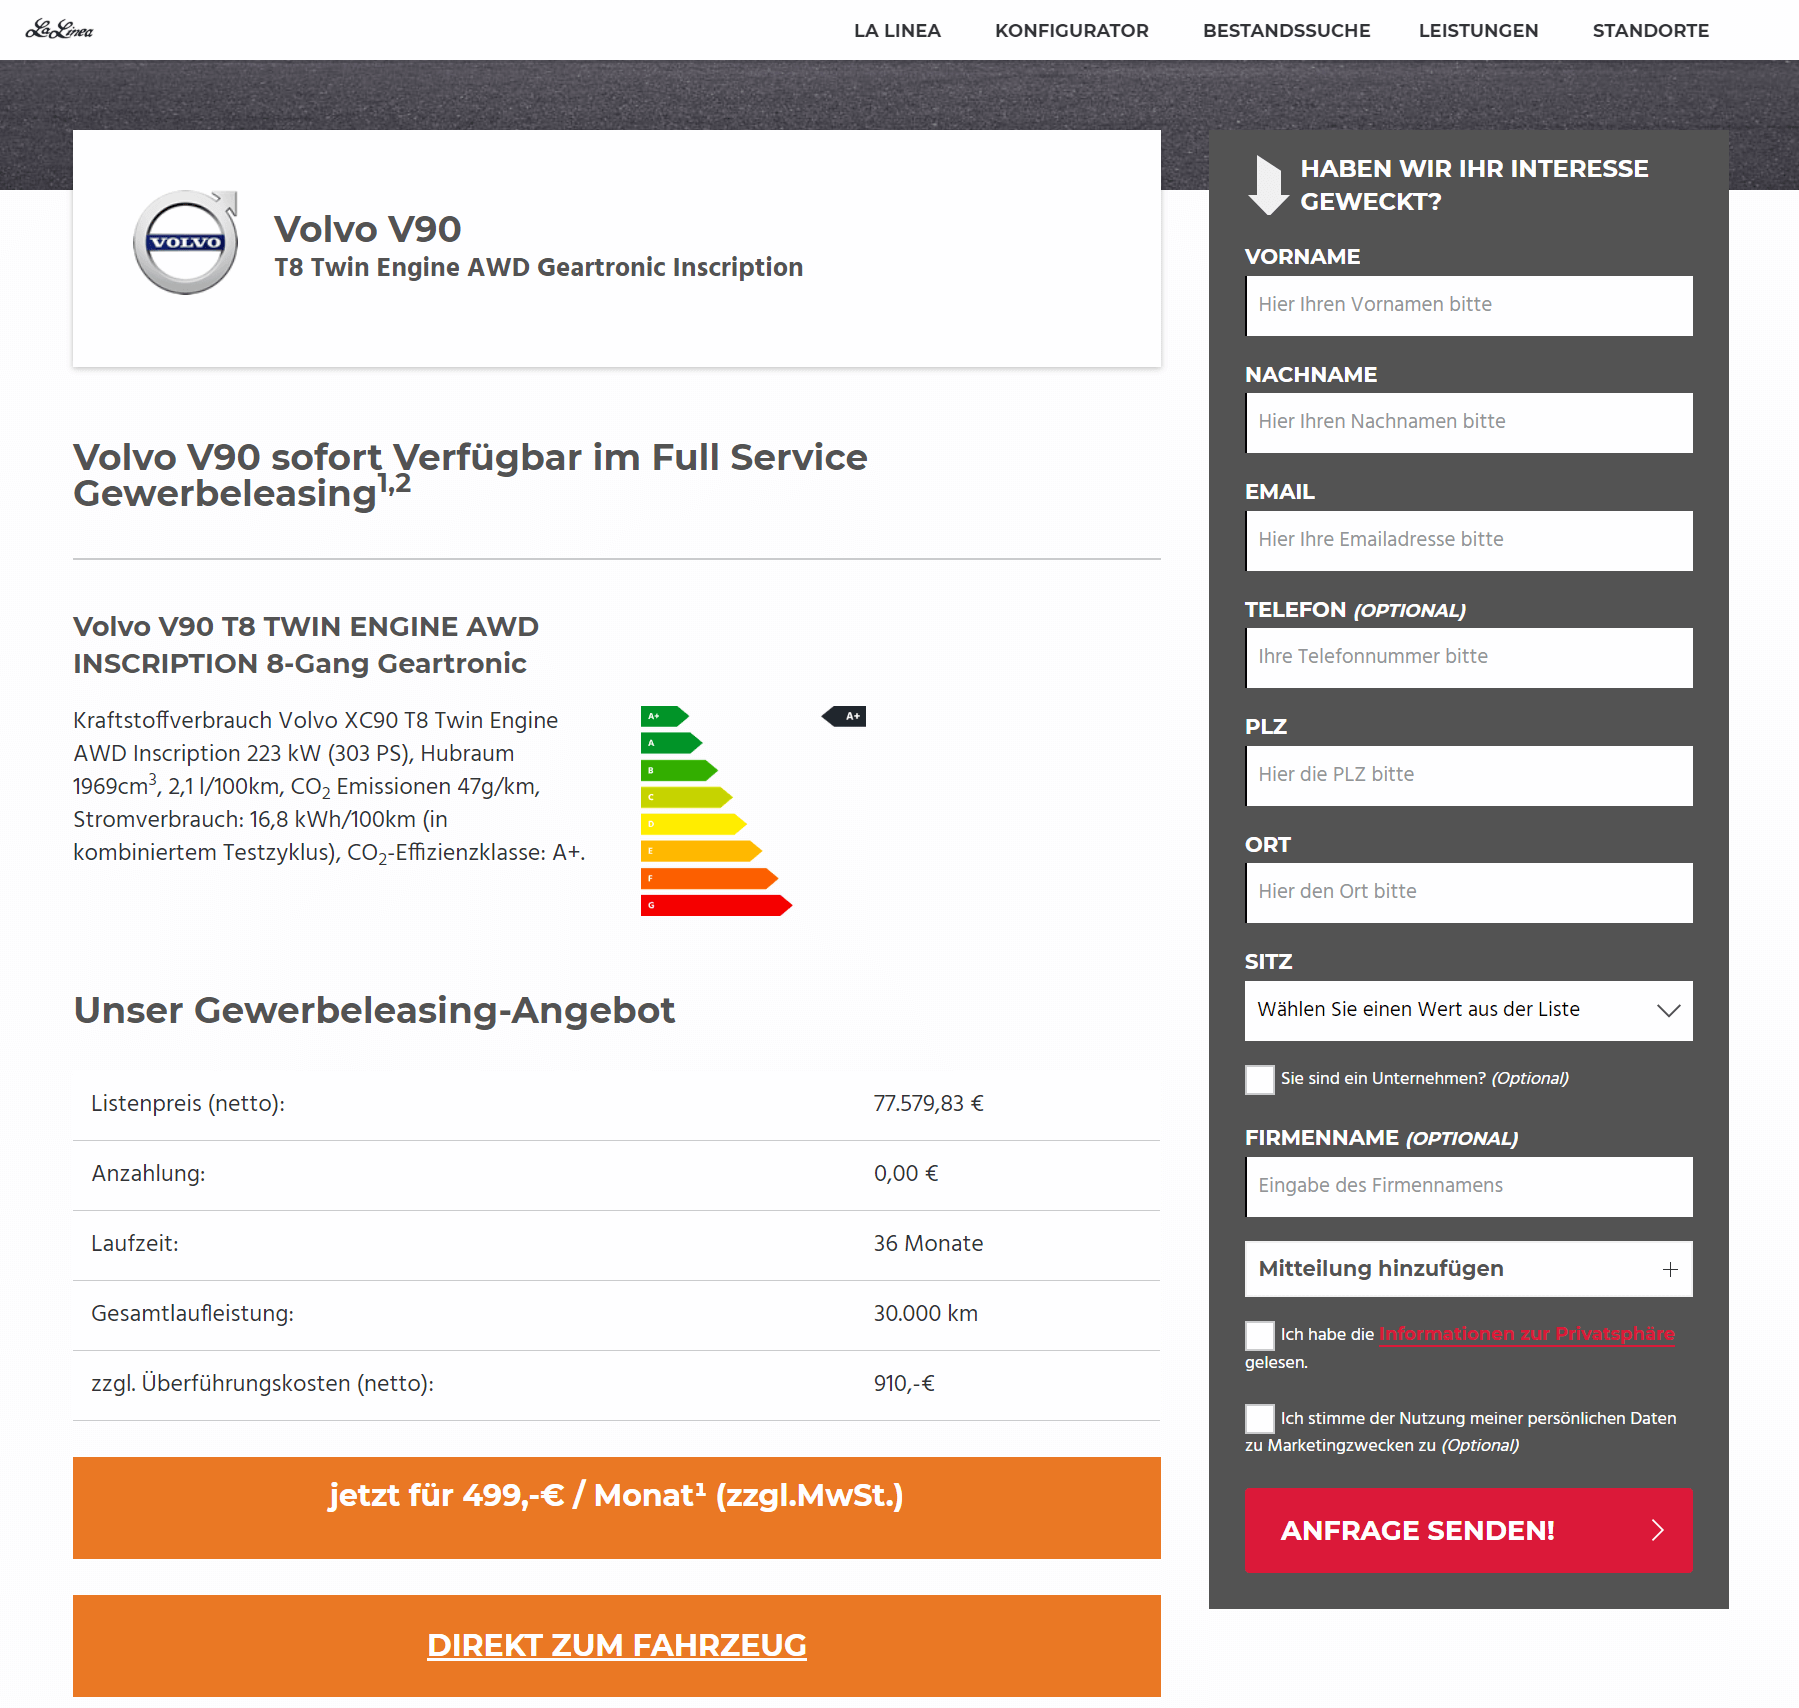Click the 'Unser Gewerbeleasing-Angebot' heading
This screenshot has height=1708, width=1799.
point(374,1010)
